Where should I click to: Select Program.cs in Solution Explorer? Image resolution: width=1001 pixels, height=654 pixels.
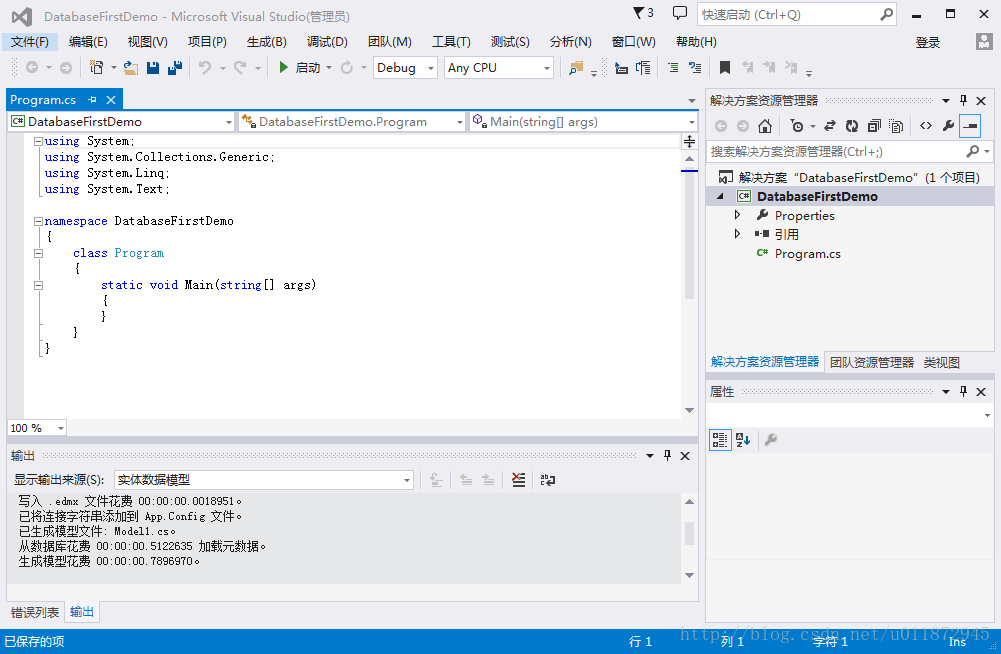point(807,254)
